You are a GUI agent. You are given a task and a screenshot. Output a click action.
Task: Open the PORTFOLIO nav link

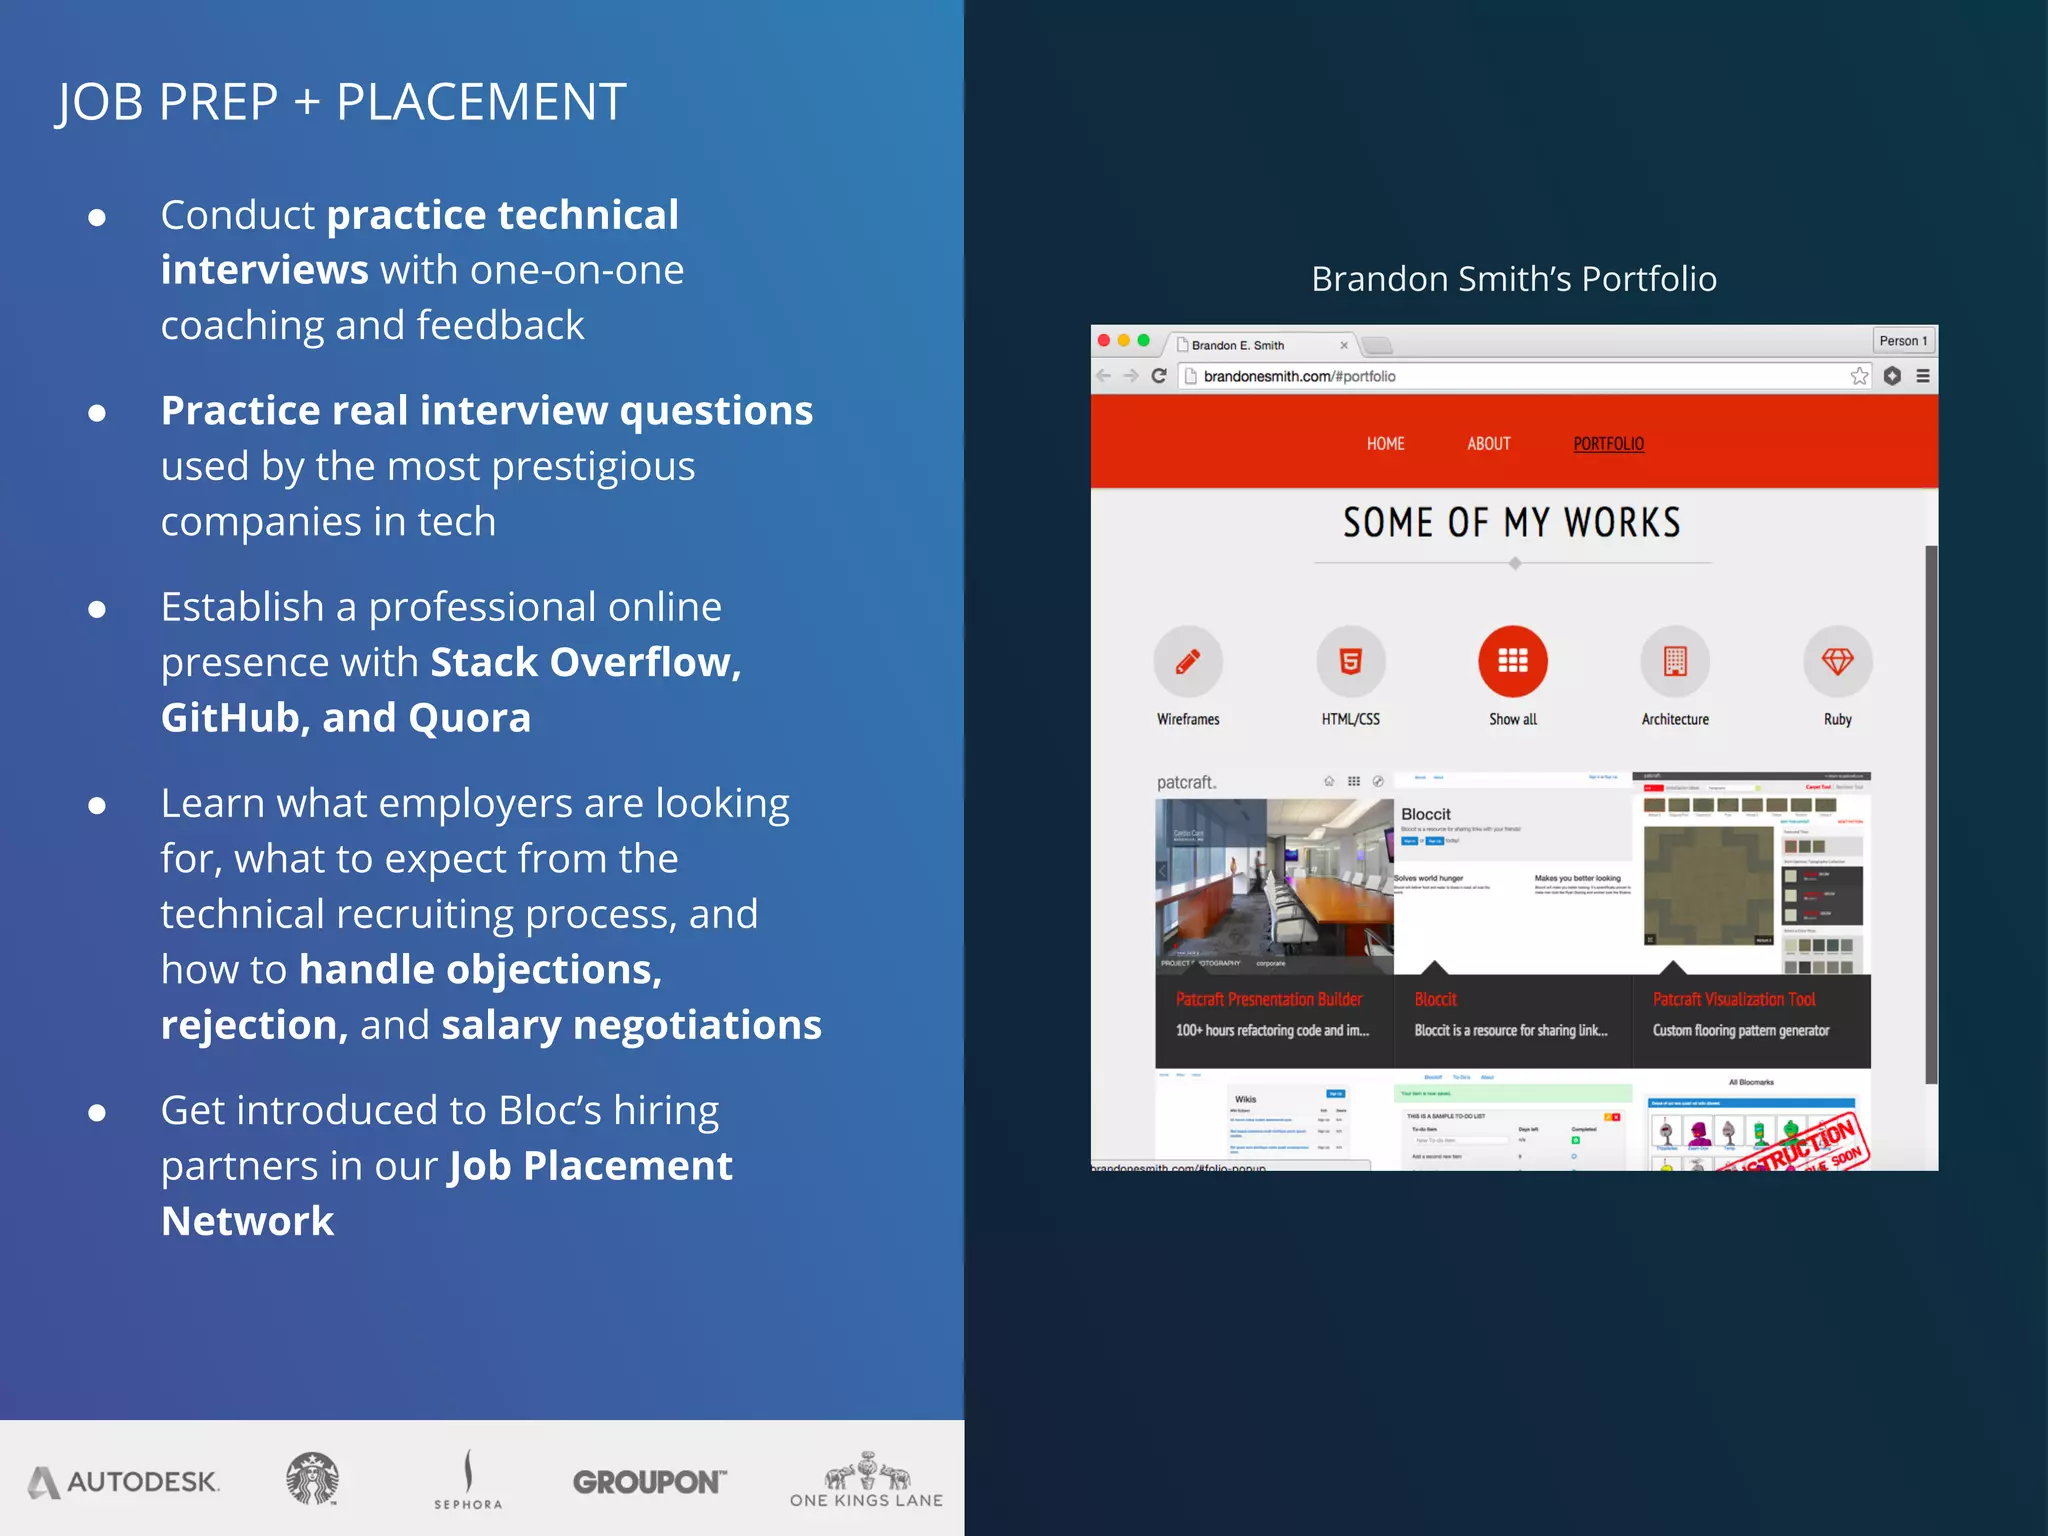point(1608,443)
